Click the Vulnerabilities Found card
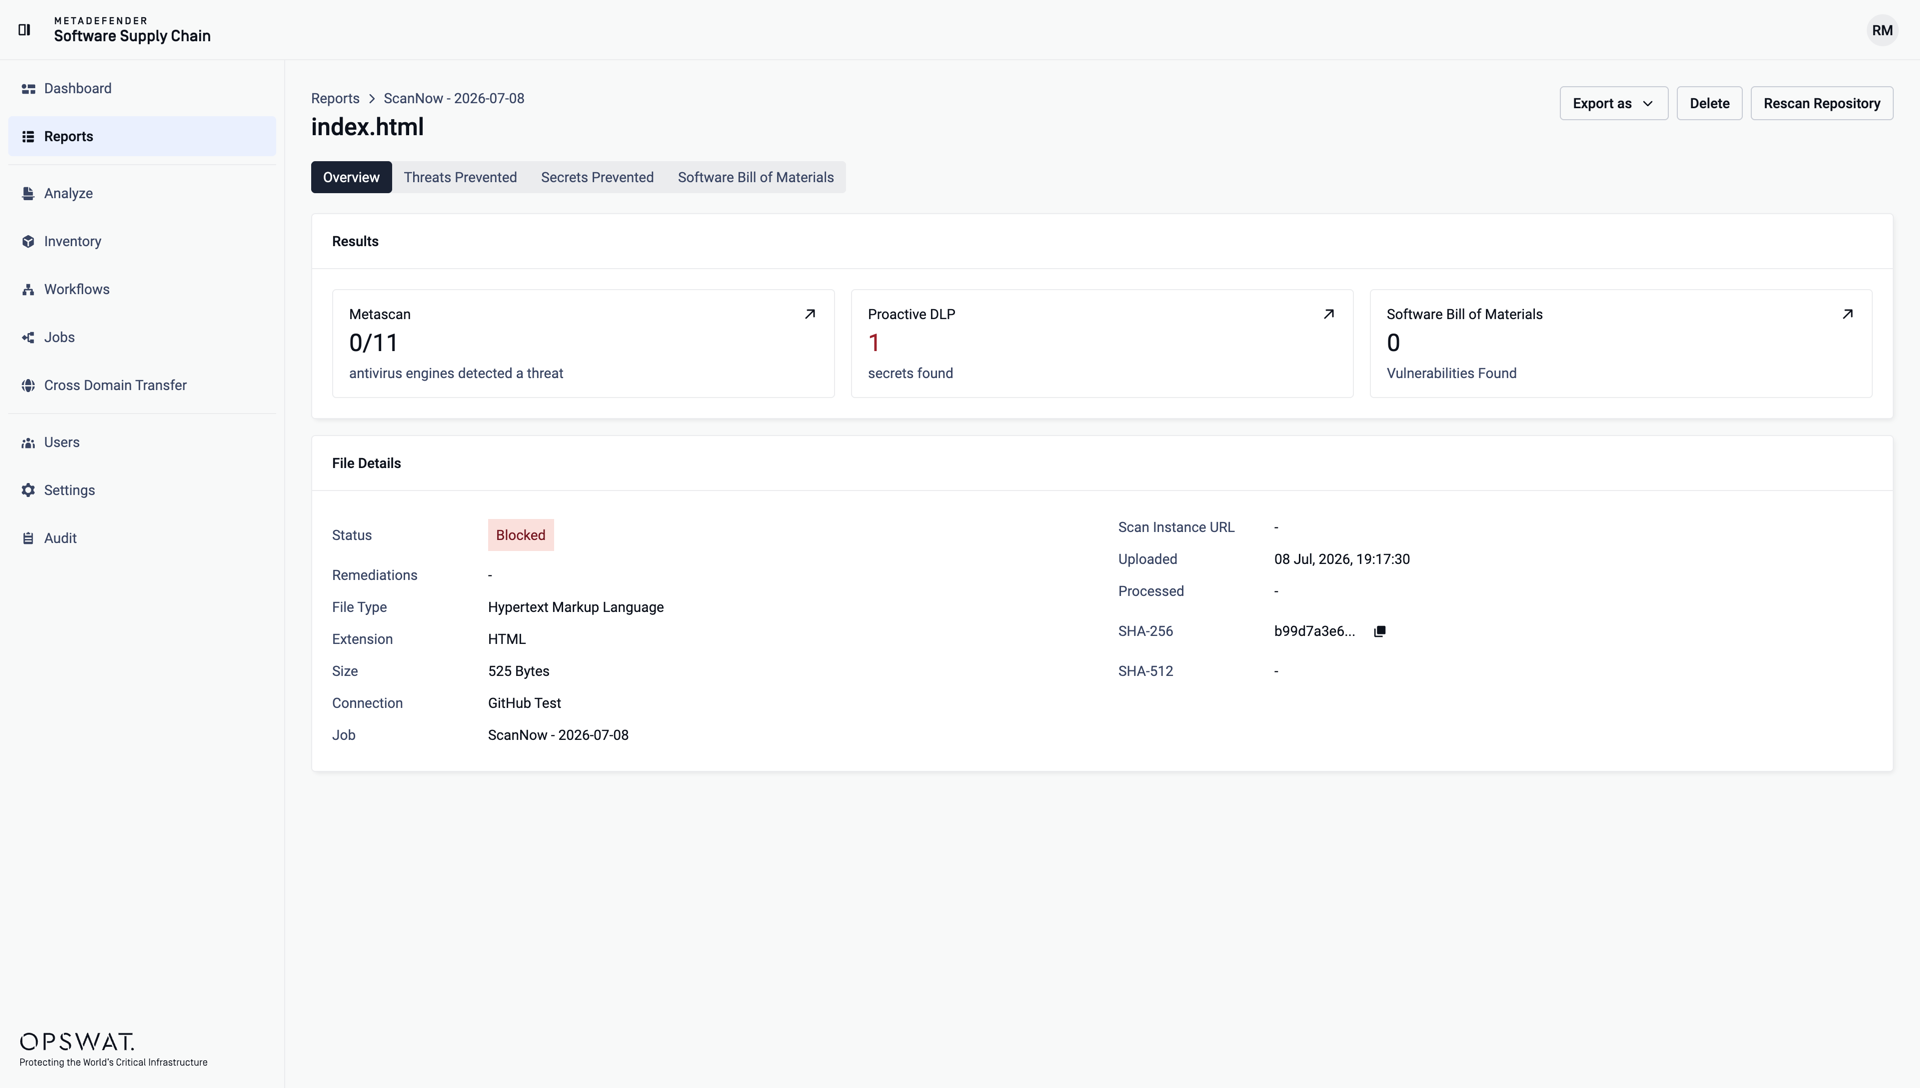This screenshot has width=1920, height=1088. (x=1621, y=344)
